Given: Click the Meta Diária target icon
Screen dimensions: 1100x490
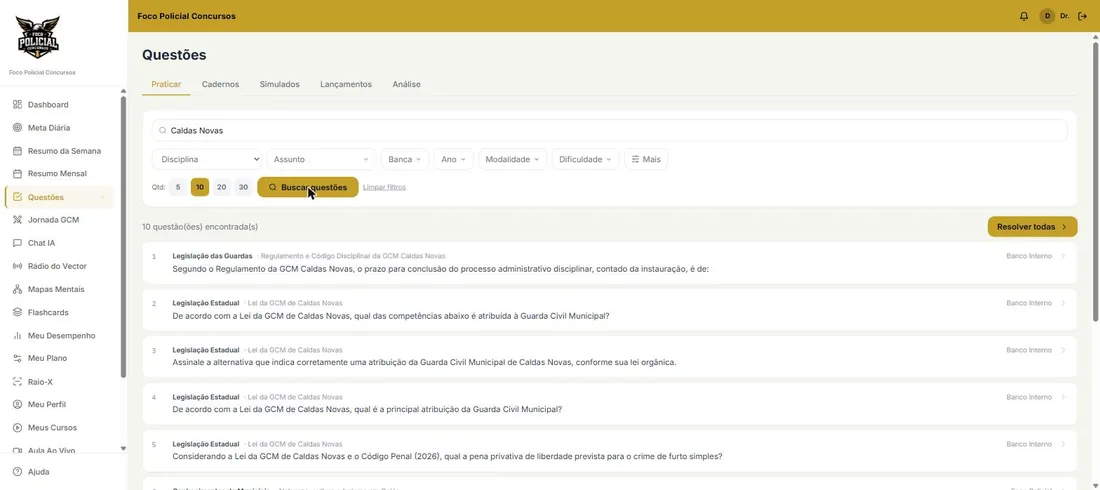Looking at the screenshot, I should coord(18,128).
